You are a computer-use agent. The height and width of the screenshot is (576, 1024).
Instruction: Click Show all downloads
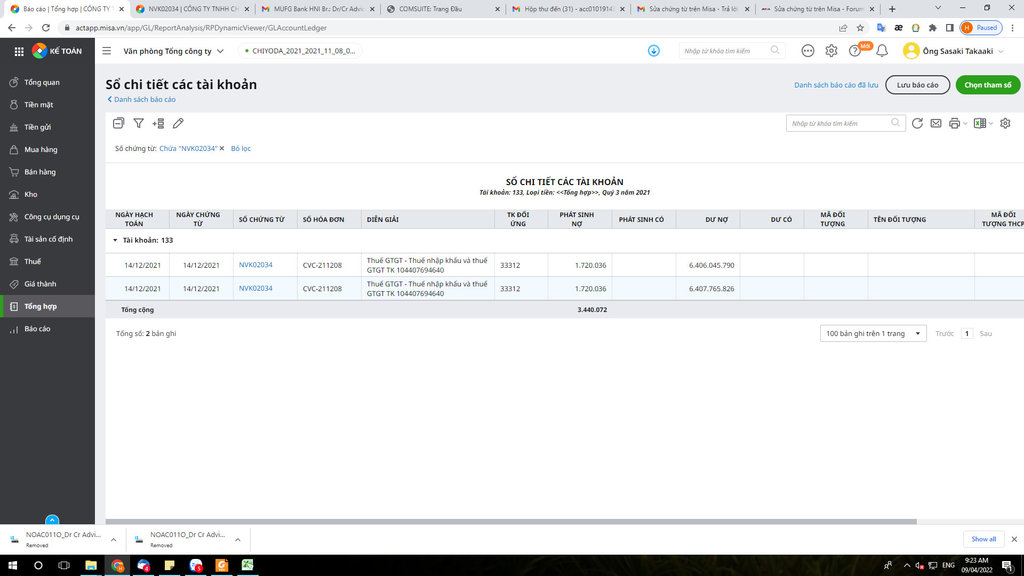(984, 539)
